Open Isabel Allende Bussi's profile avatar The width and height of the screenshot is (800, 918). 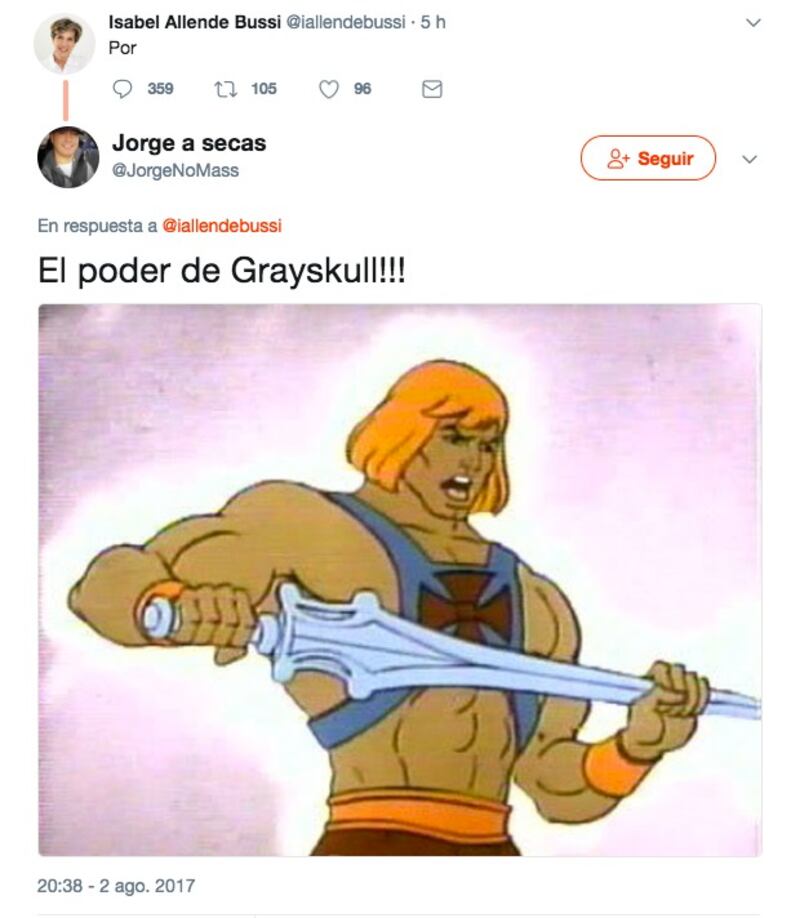[64, 44]
